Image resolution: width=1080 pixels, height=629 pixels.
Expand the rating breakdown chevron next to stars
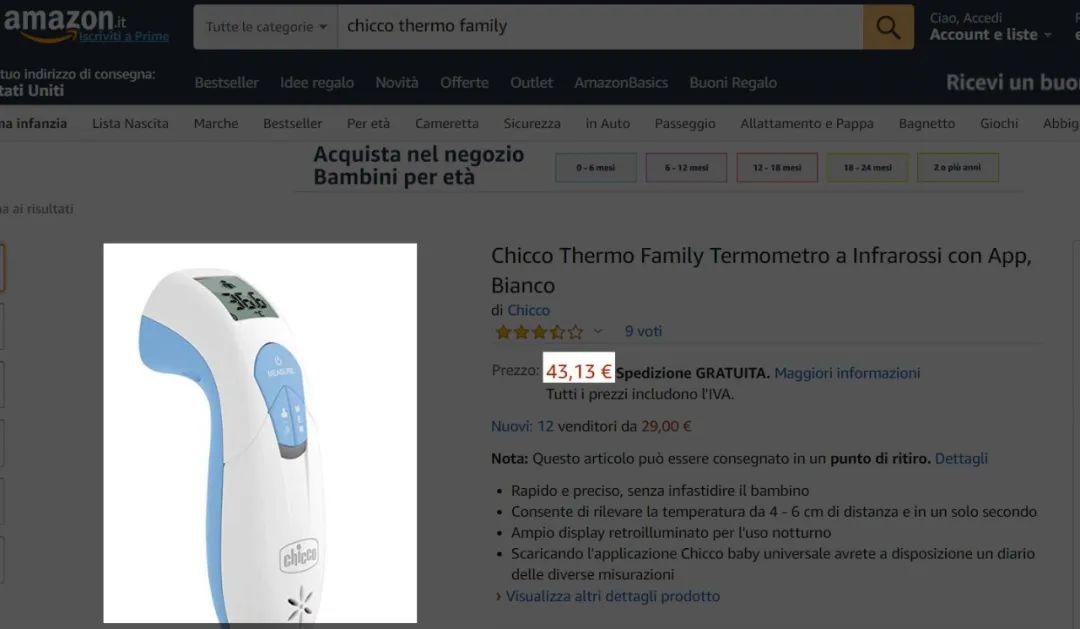(598, 331)
